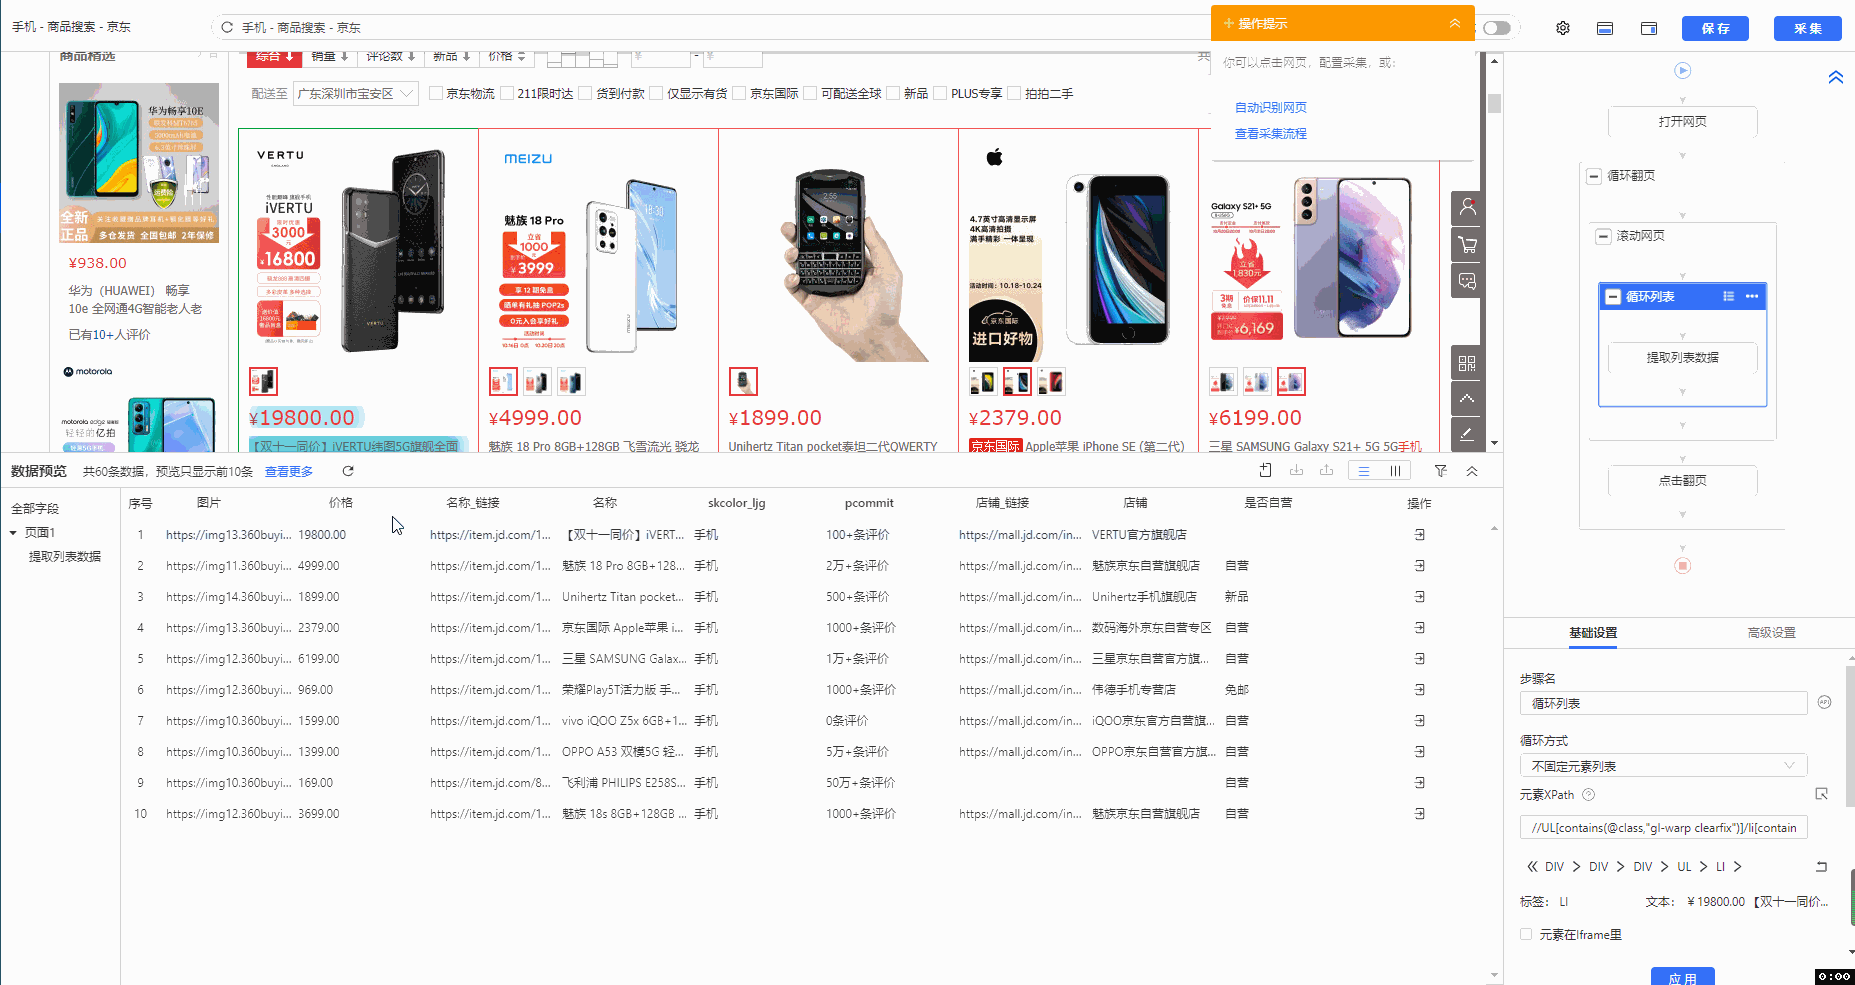This screenshot has width=1855, height=985.
Task: Check the 京东物流 filter checkbox
Action: click(436, 94)
